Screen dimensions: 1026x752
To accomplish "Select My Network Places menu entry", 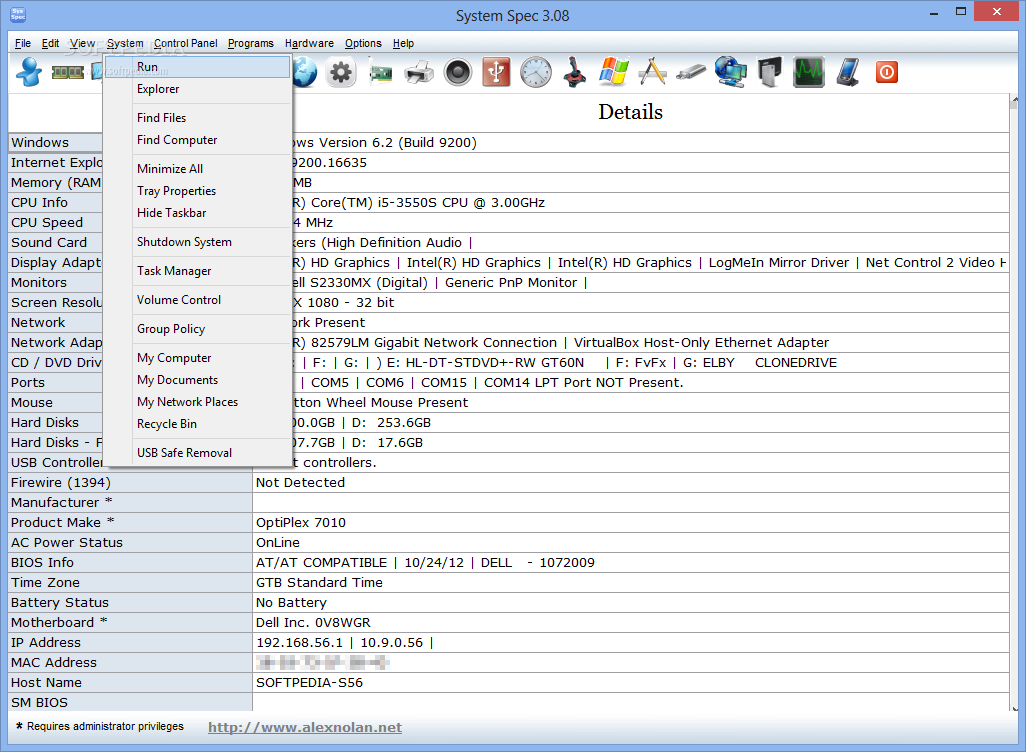I will [x=198, y=402].
